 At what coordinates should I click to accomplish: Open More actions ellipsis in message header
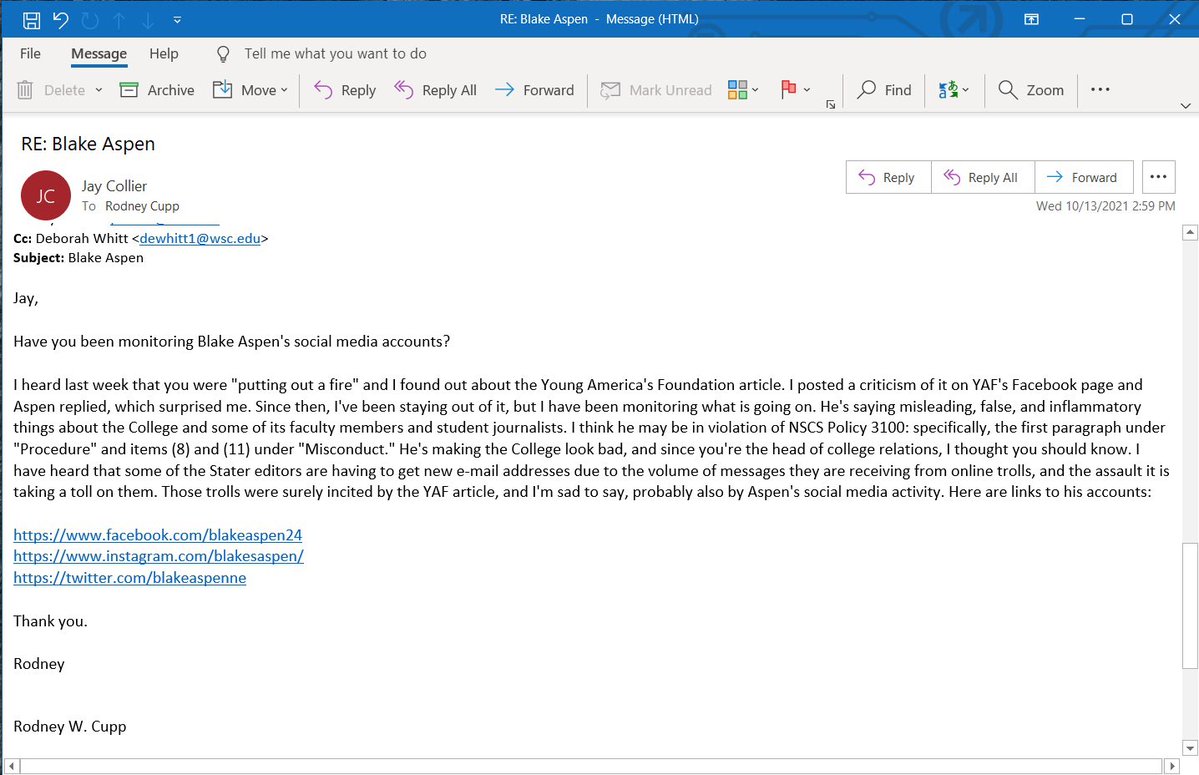[x=1158, y=177]
